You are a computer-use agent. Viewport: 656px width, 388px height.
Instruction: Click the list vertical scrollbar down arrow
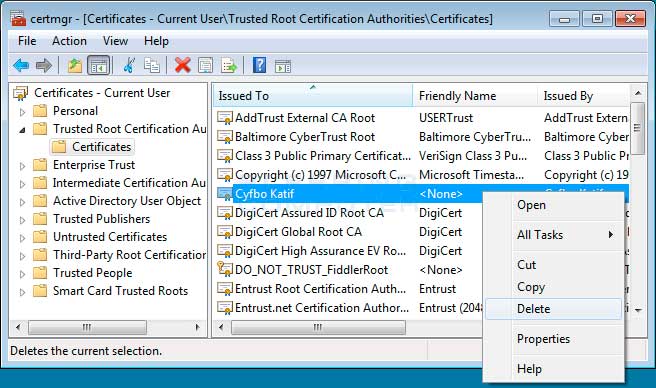tap(638, 311)
